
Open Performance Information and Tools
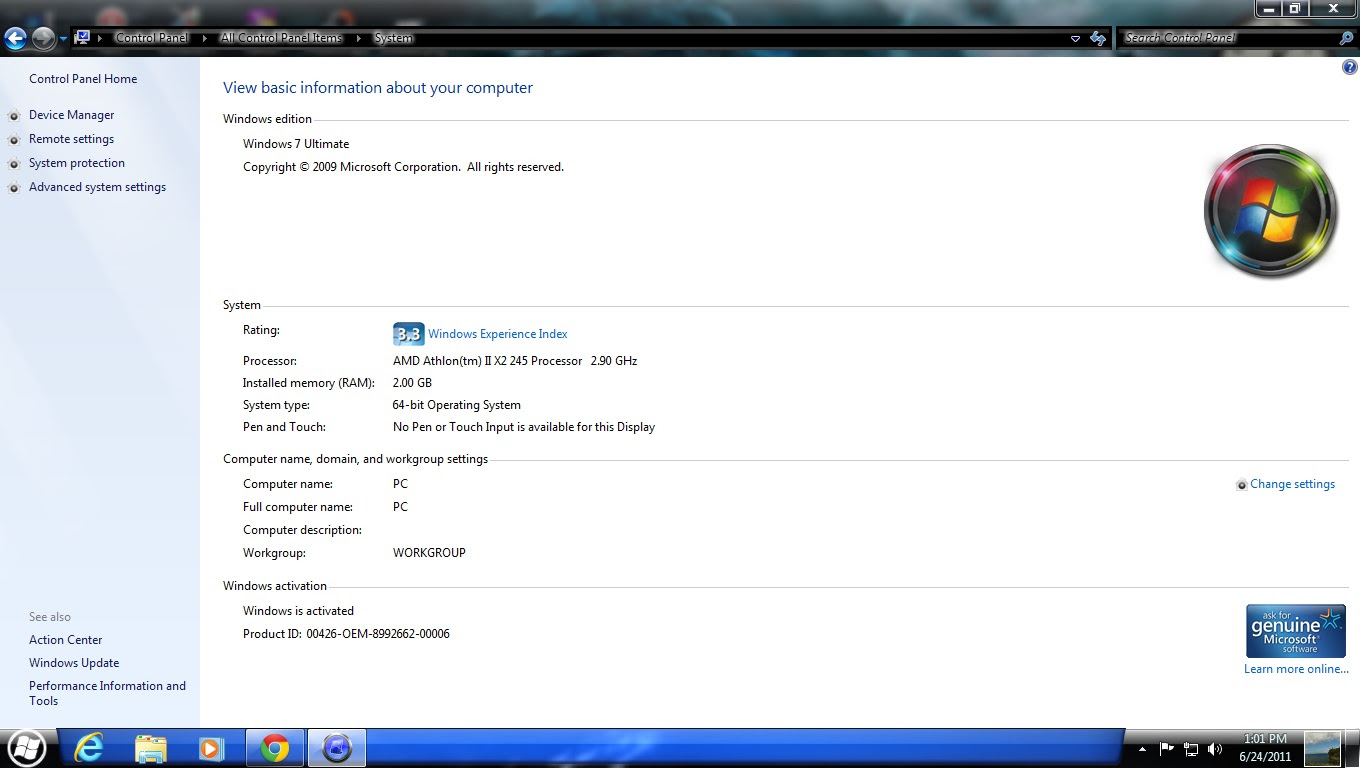(x=107, y=693)
